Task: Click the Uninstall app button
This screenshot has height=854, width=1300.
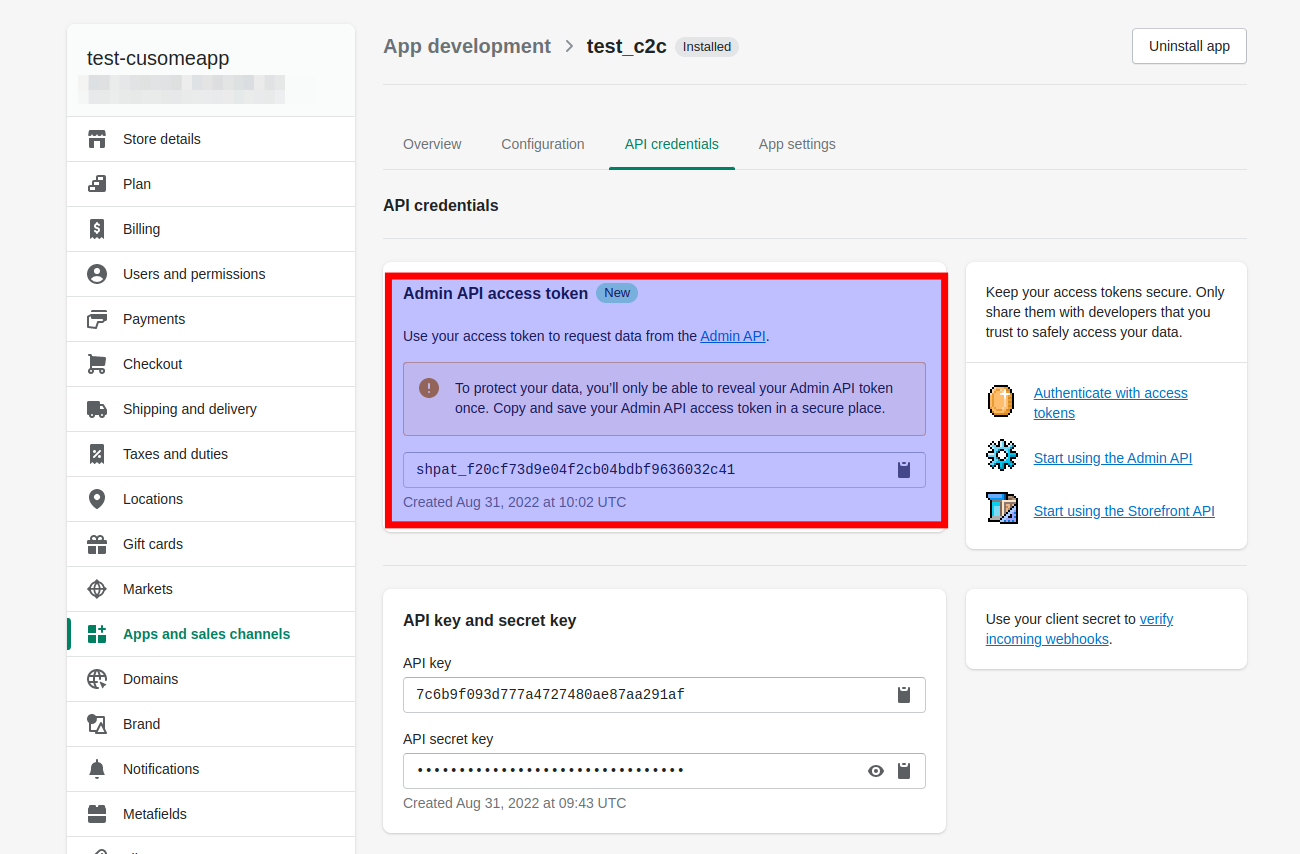Action: tap(1189, 46)
